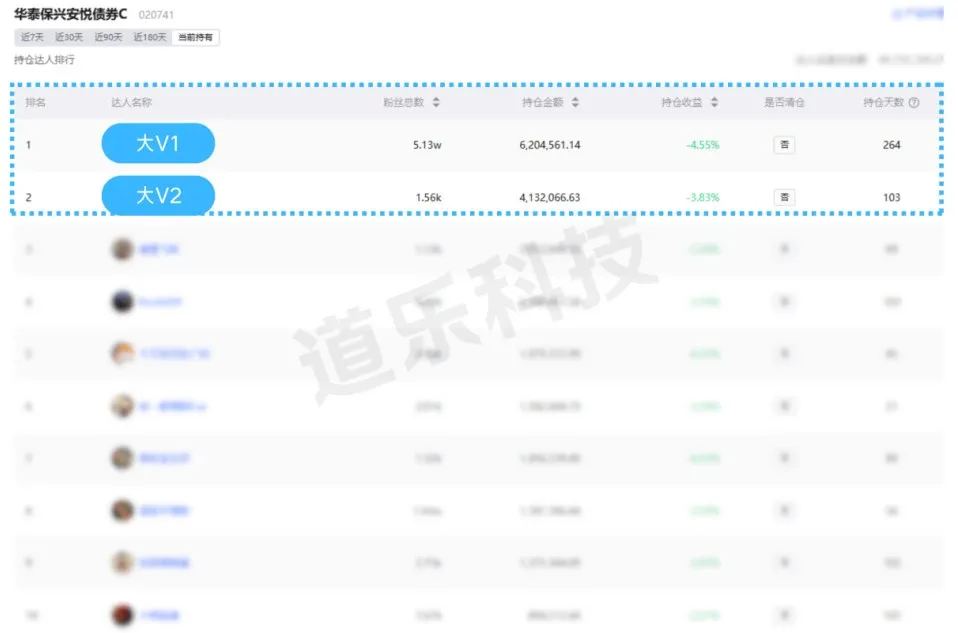
Task: Click the fourth-ranked user's dark avatar
Action: point(122,301)
